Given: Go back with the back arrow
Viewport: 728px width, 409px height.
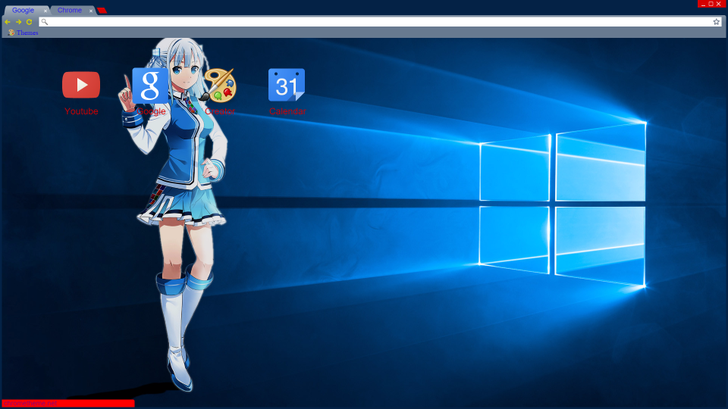Looking at the screenshot, I should [7, 22].
